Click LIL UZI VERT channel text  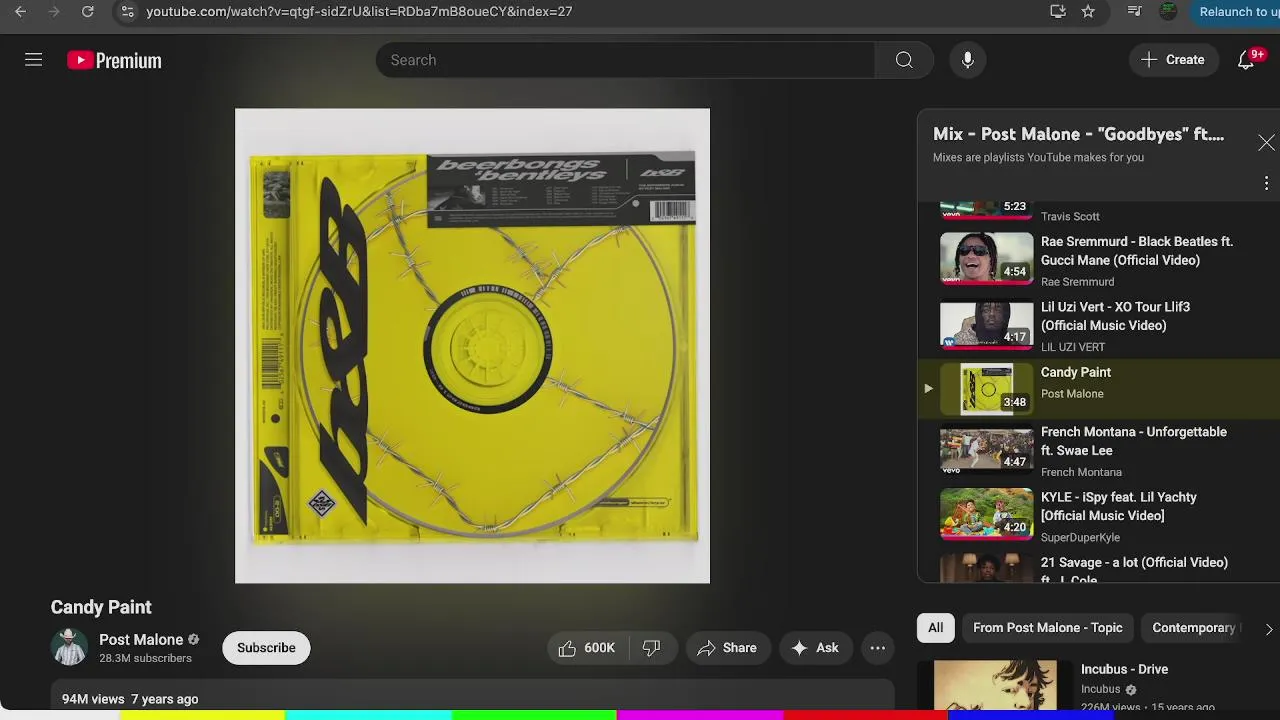(1073, 347)
